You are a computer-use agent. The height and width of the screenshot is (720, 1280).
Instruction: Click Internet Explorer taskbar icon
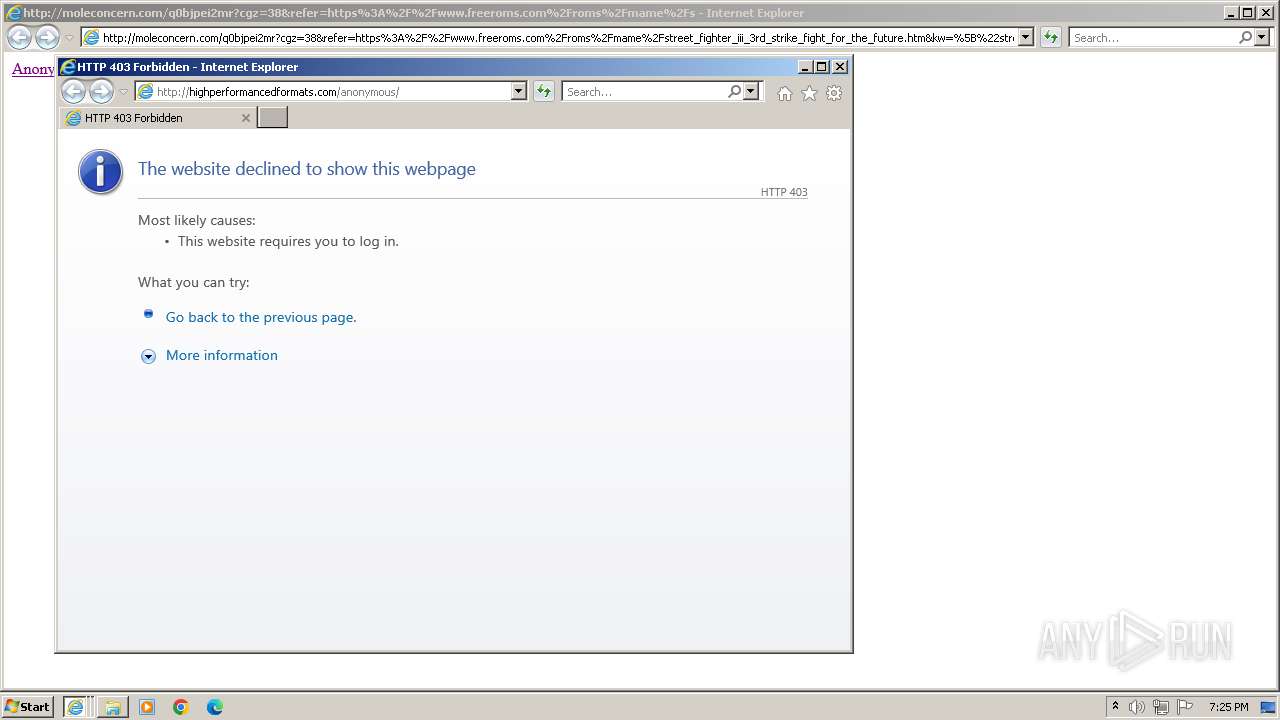coord(76,707)
